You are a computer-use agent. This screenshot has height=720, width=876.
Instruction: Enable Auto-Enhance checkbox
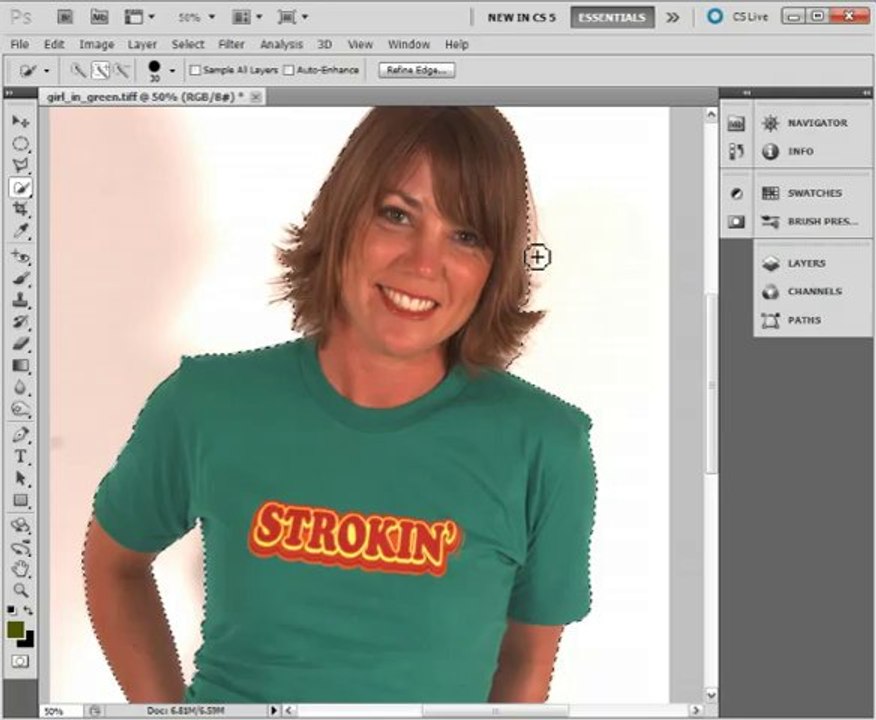288,70
